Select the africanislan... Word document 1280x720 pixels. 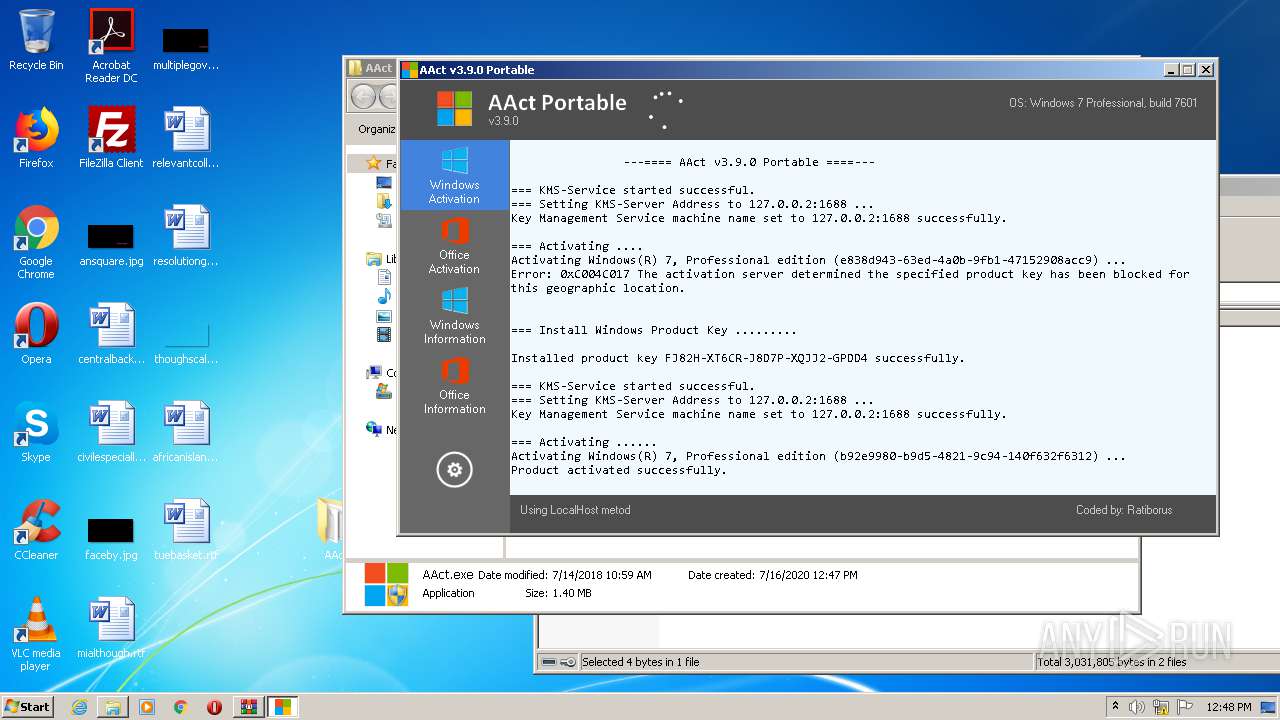pos(186,431)
